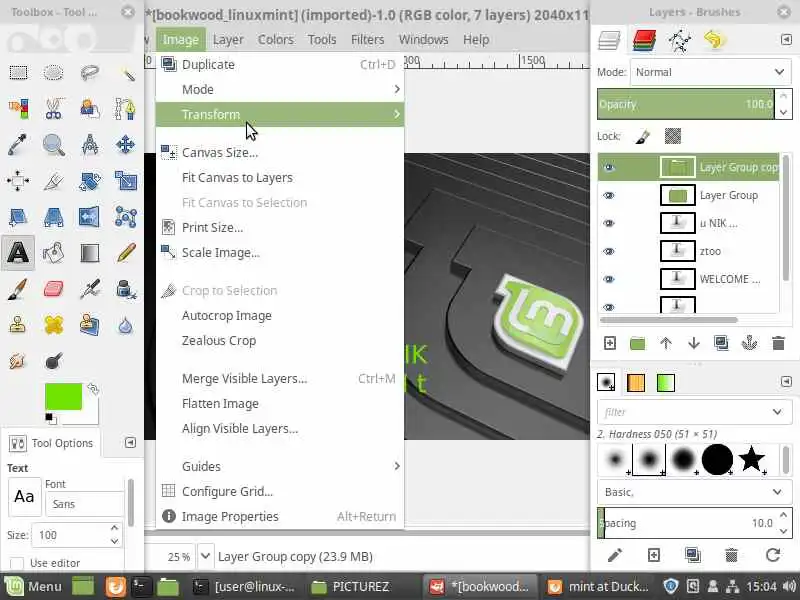Image resolution: width=800 pixels, height=600 pixels.
Task: Open the Filters menu
Action: click(x=367, y=39)
